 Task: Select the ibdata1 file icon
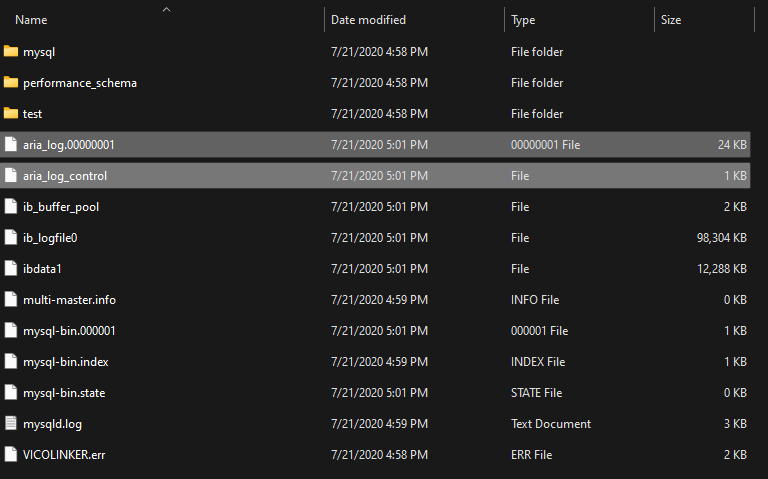(11, 268)
